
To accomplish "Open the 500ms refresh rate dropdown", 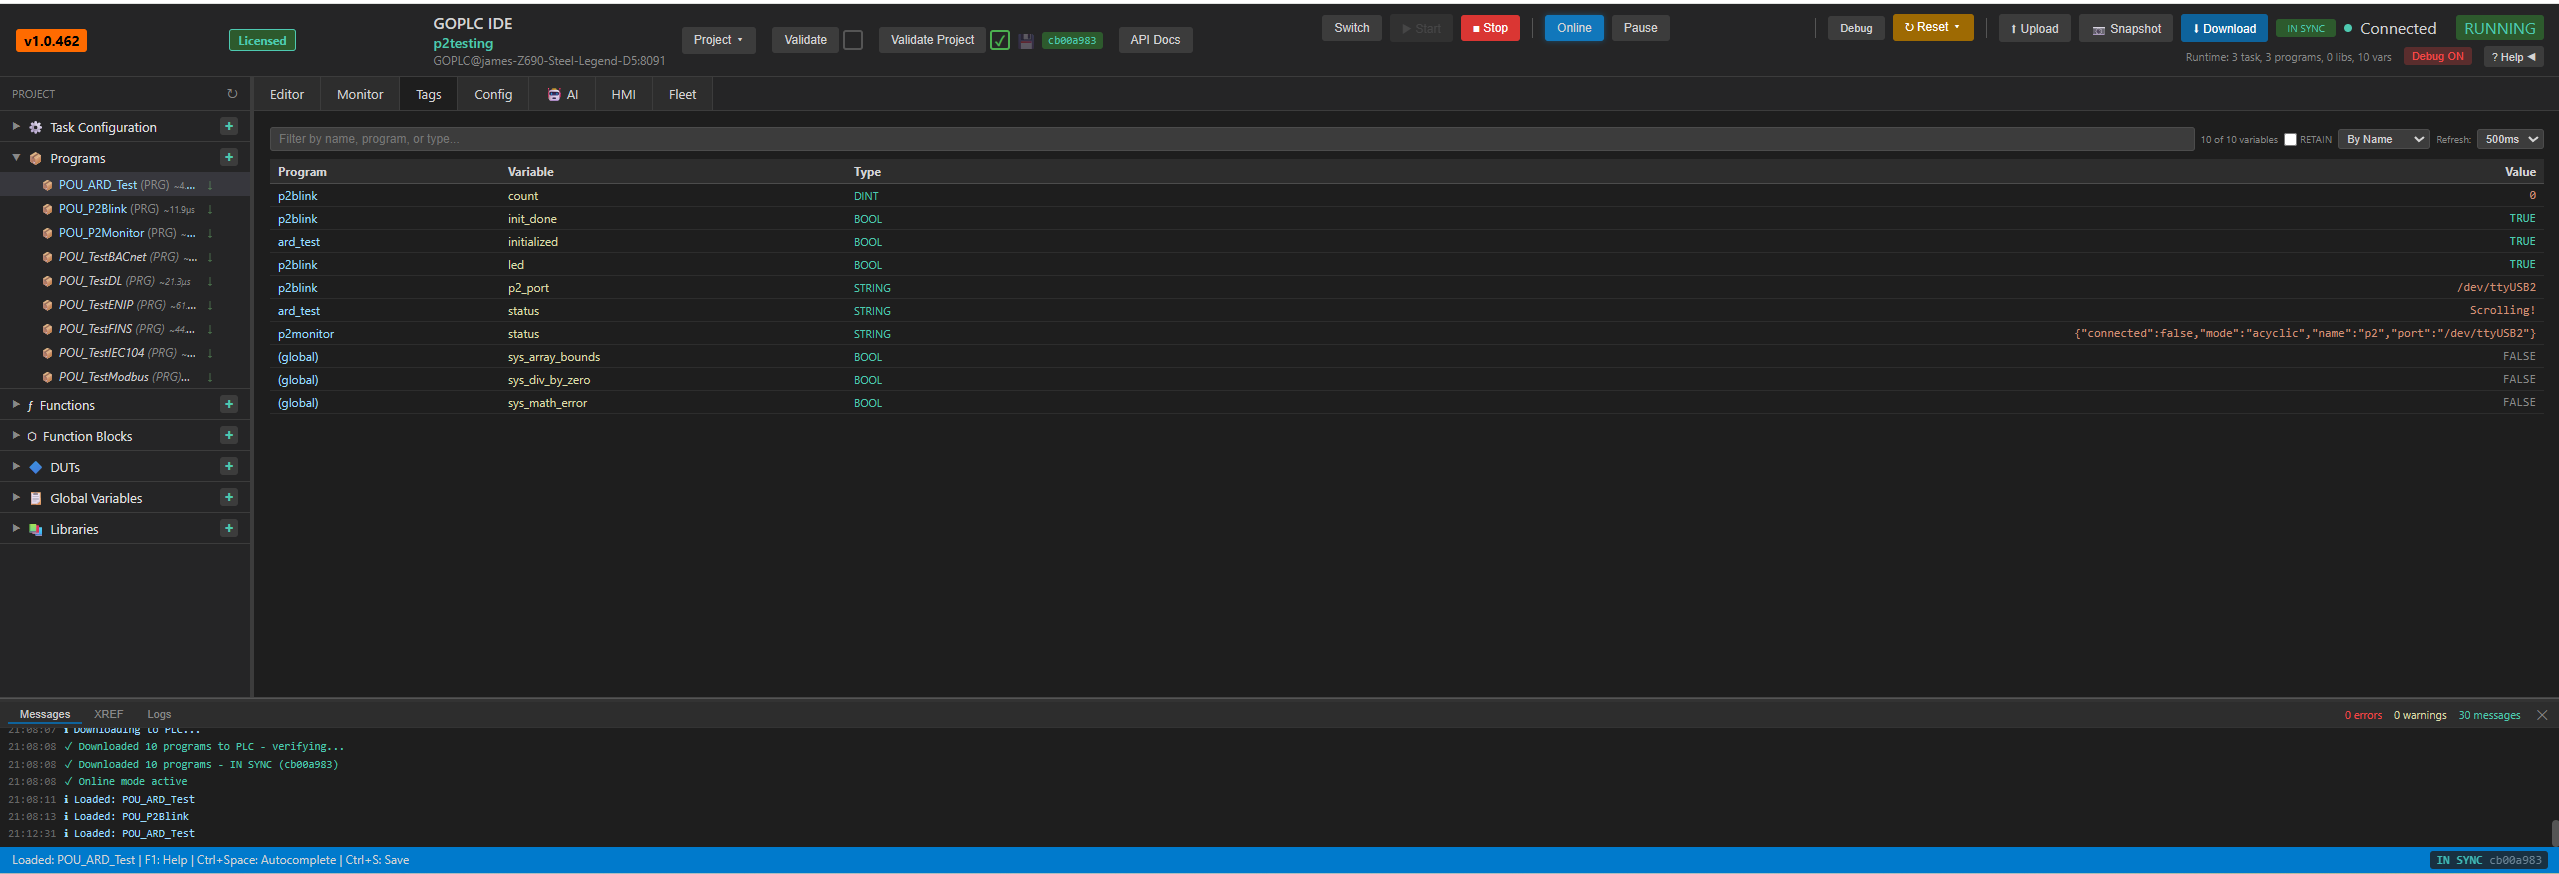I will click(2510, 139).
